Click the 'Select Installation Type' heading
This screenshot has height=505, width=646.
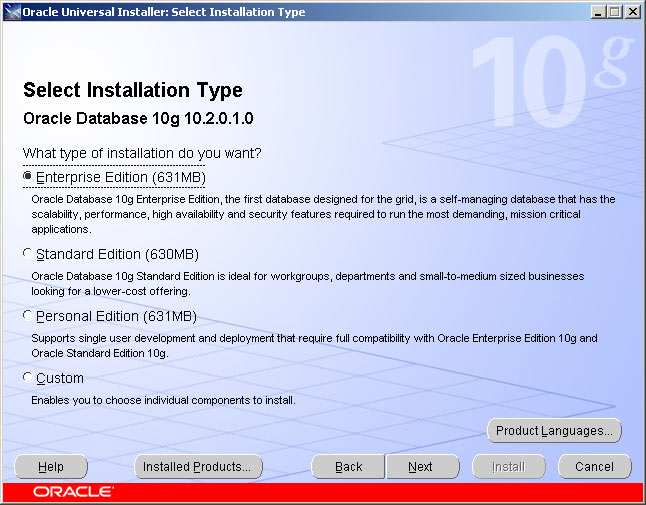pos(133,90)
